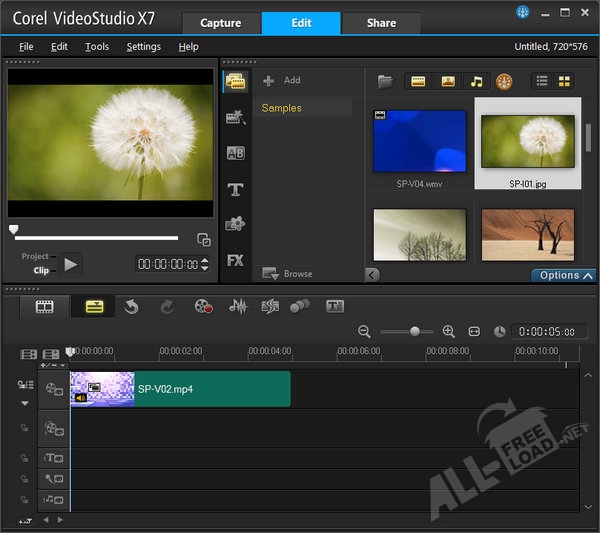Click the timeline zoom slider handle
600x533 pixels.
(x=415, y=331)
